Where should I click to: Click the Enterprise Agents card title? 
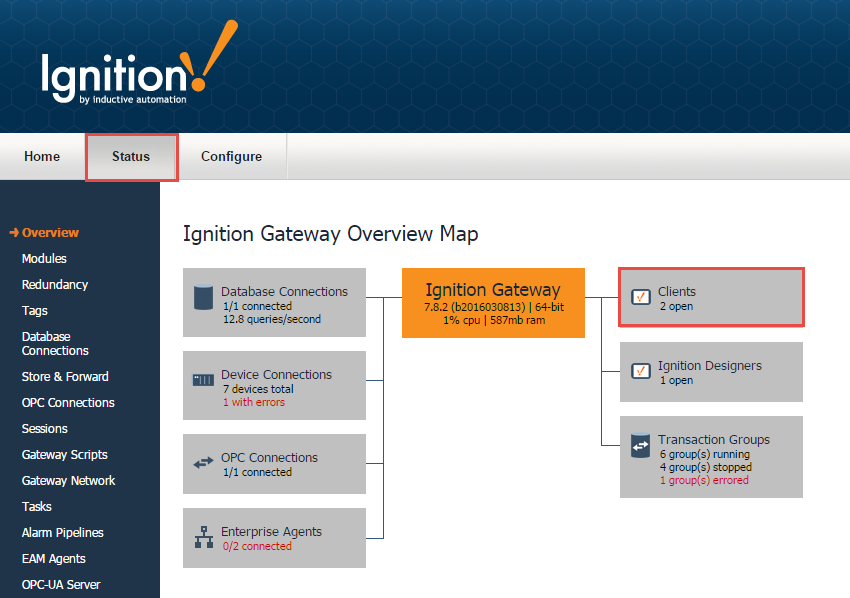(x=271, y=532)
